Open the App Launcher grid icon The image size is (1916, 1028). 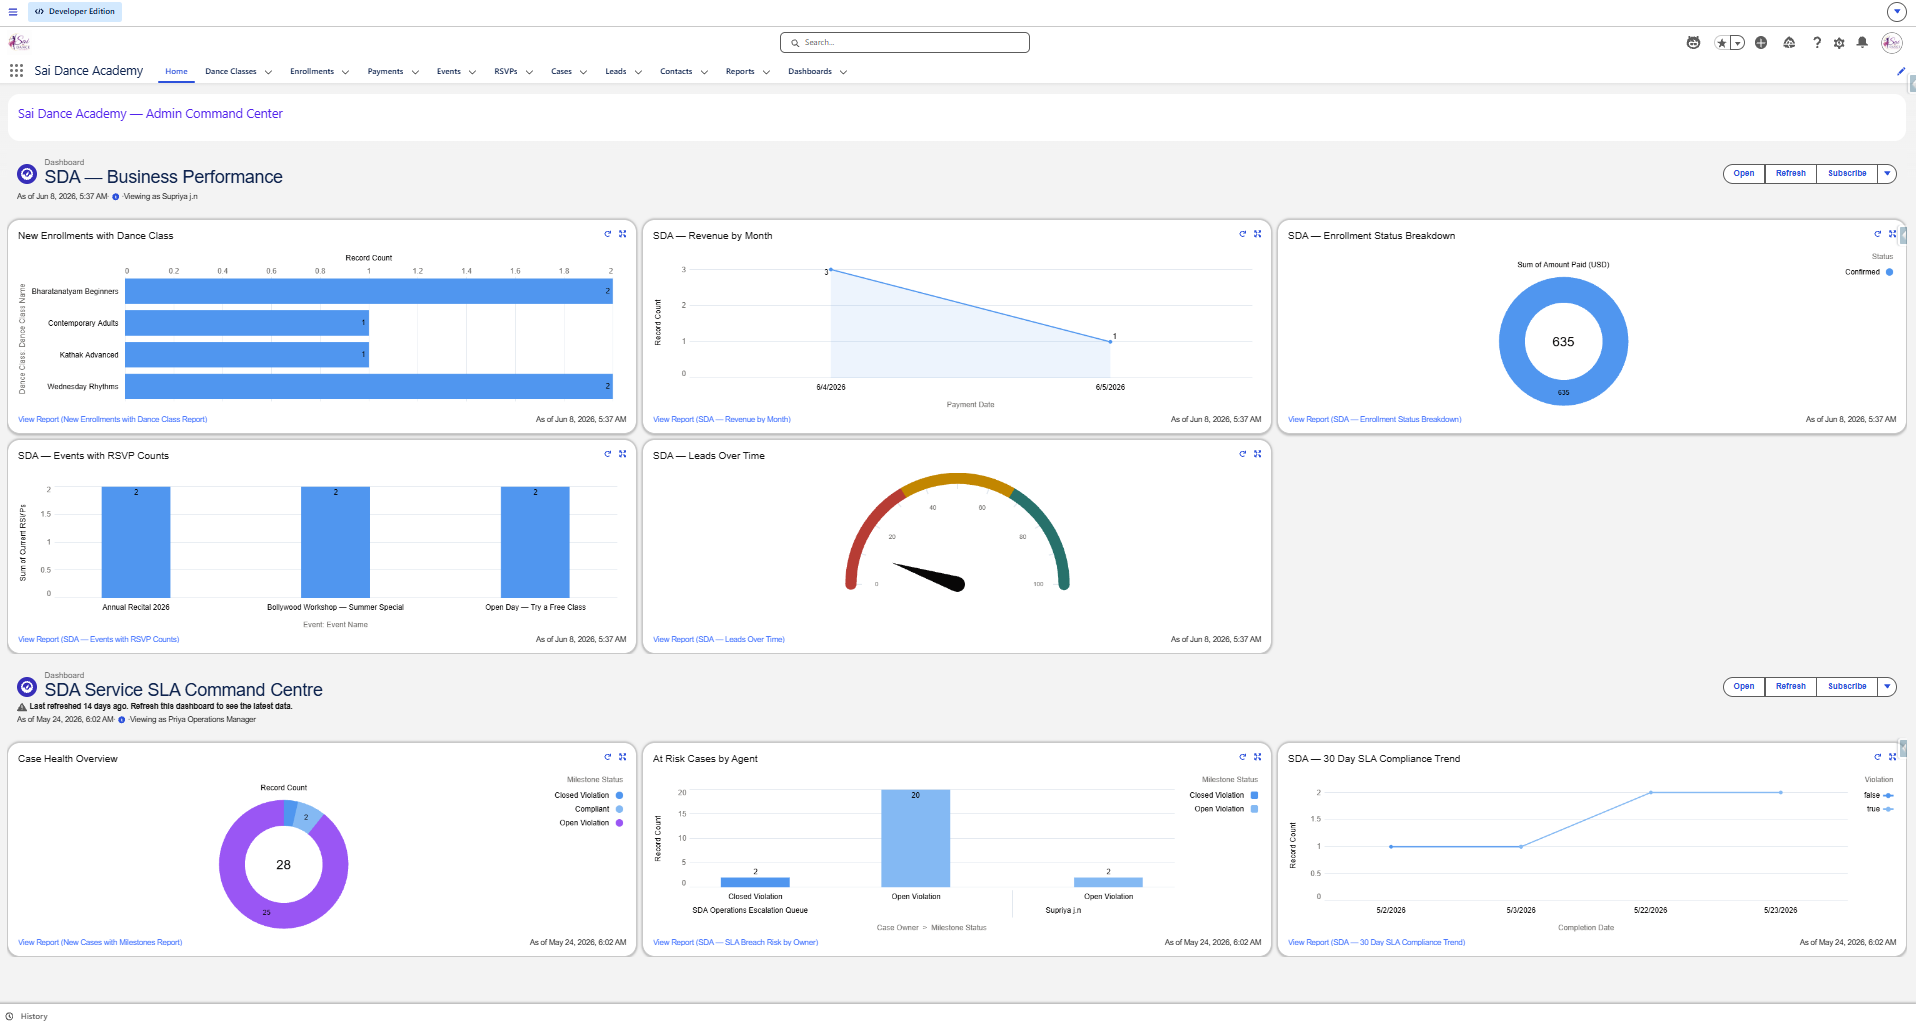[16, 71]
